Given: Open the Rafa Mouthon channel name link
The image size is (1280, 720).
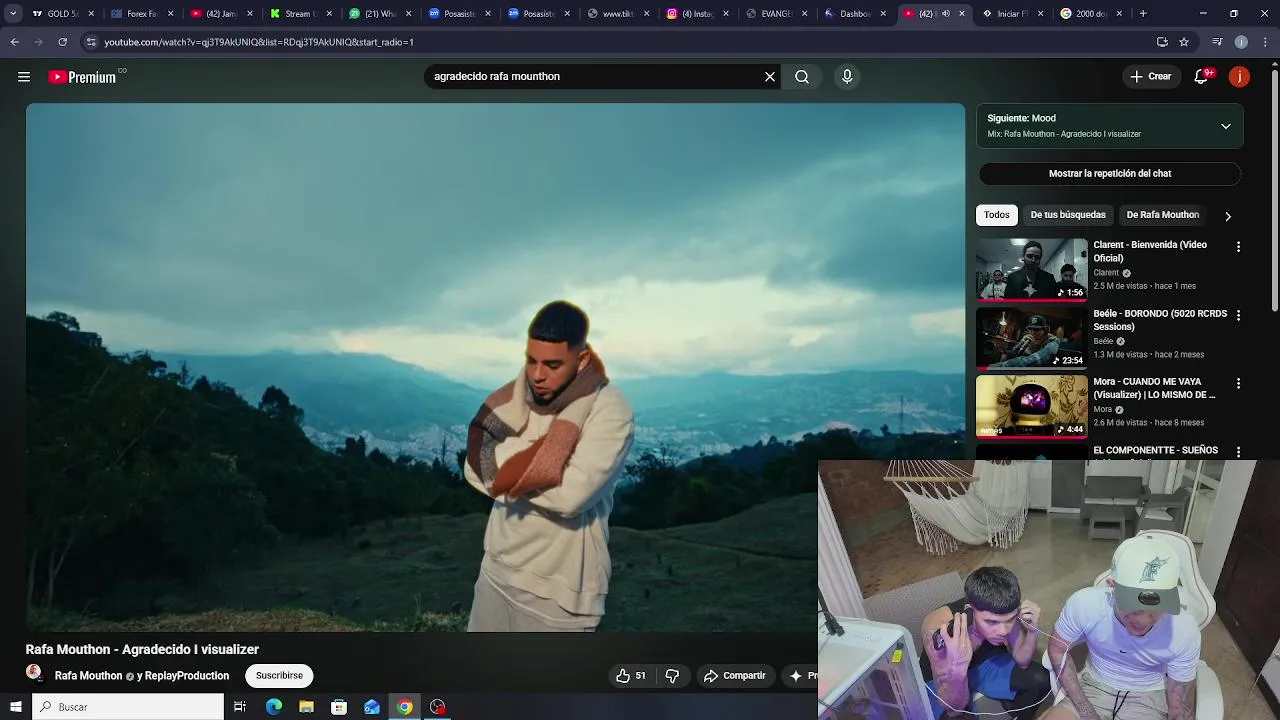Looking at the screenshot, I should tap(88, 676).
